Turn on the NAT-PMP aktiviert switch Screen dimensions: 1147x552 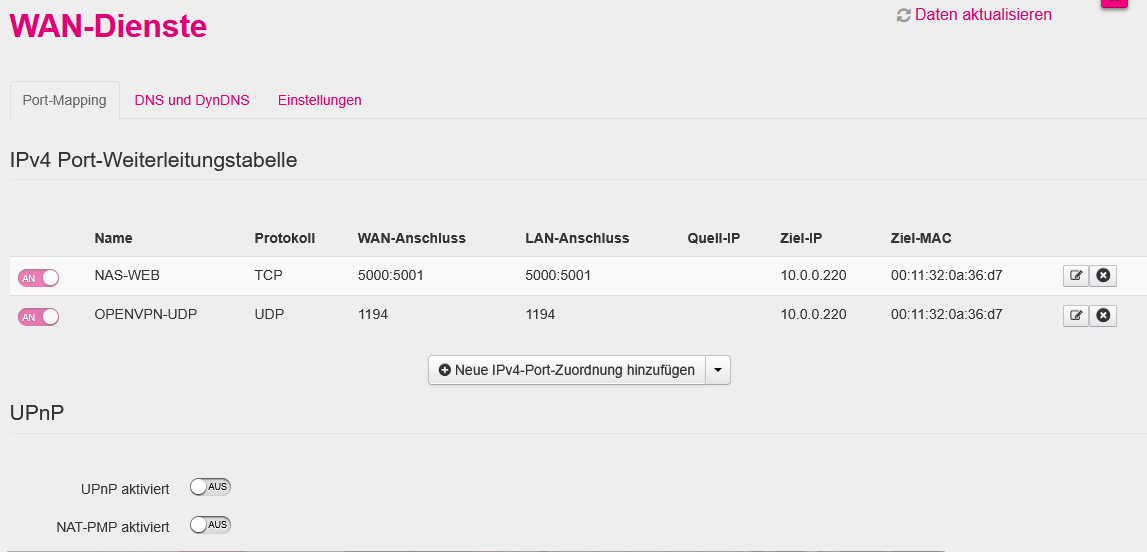click(210, 525)
